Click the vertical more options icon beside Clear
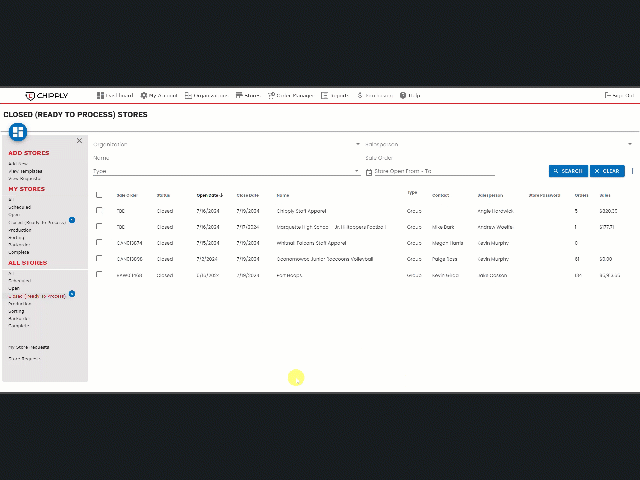Viewport: 640px width, 480px height. [x=632, y=171]
